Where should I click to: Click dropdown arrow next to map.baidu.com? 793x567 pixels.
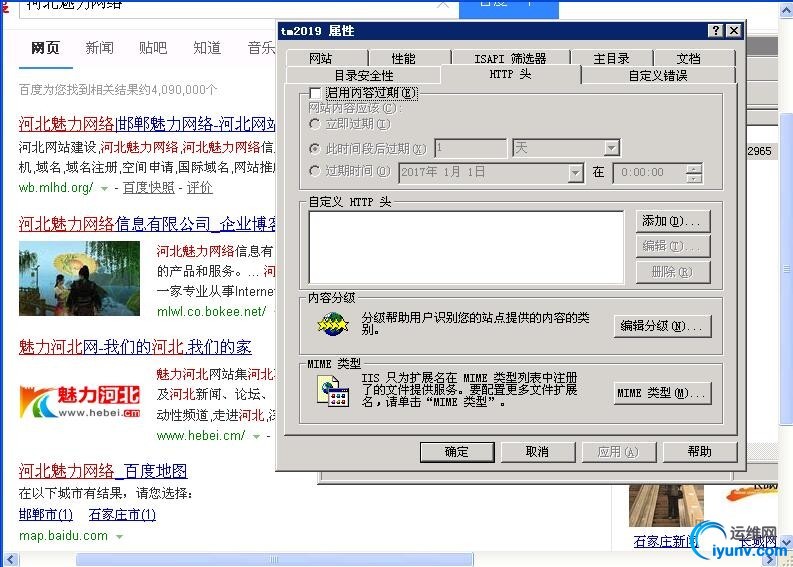point(119,537)
